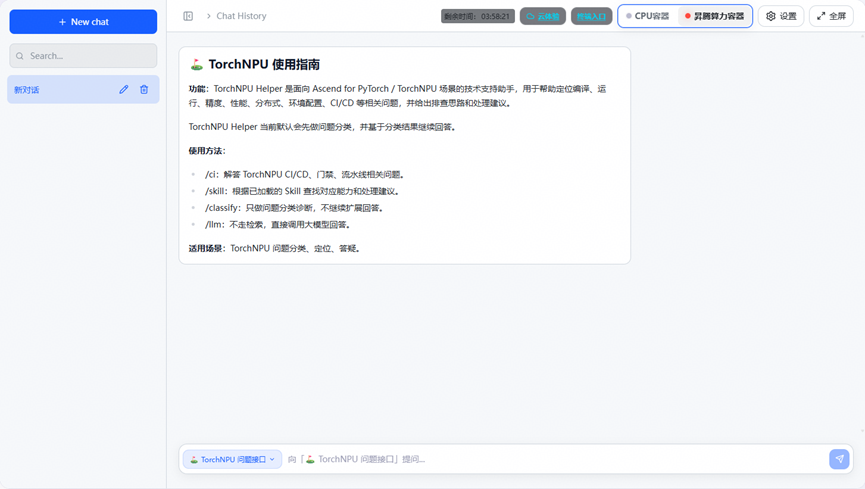This screenshot has width=865, height=489.
Task: Focus the Search chats field
Action: (83, 56)
